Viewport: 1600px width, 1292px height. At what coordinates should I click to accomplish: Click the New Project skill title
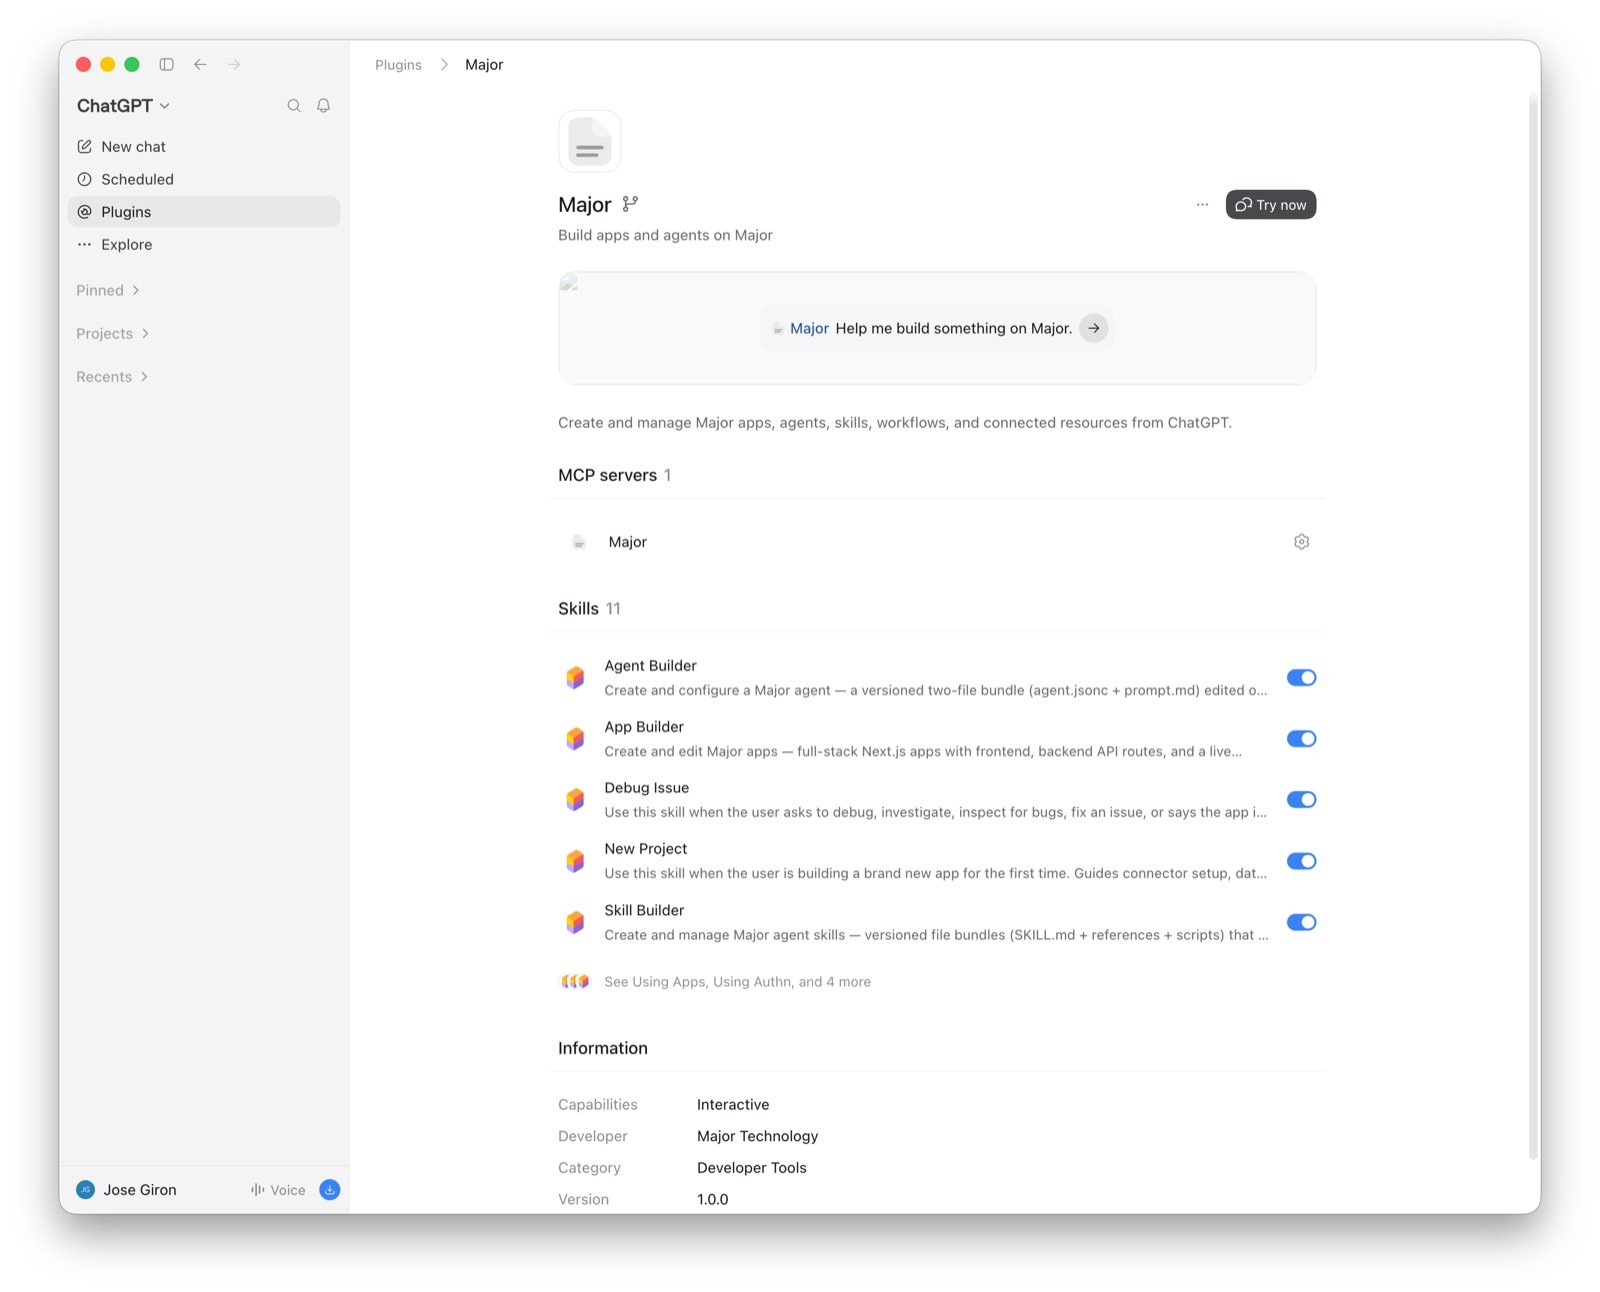coord(646,848)
